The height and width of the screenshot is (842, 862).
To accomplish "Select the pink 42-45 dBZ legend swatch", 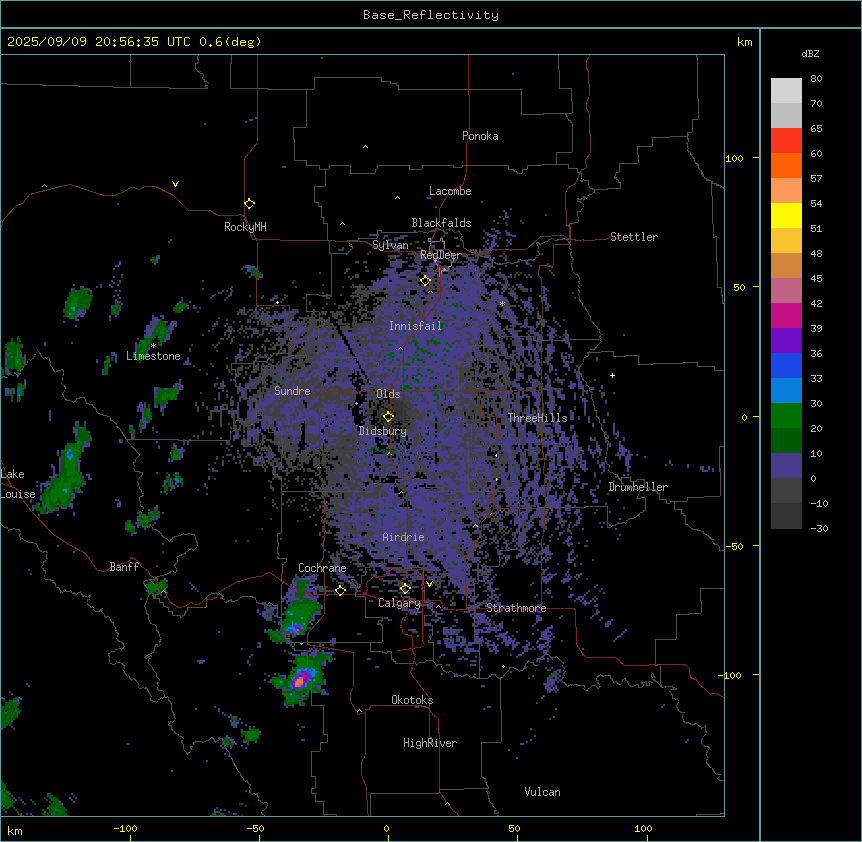I will pyautogui.click(x=786, y=291).
